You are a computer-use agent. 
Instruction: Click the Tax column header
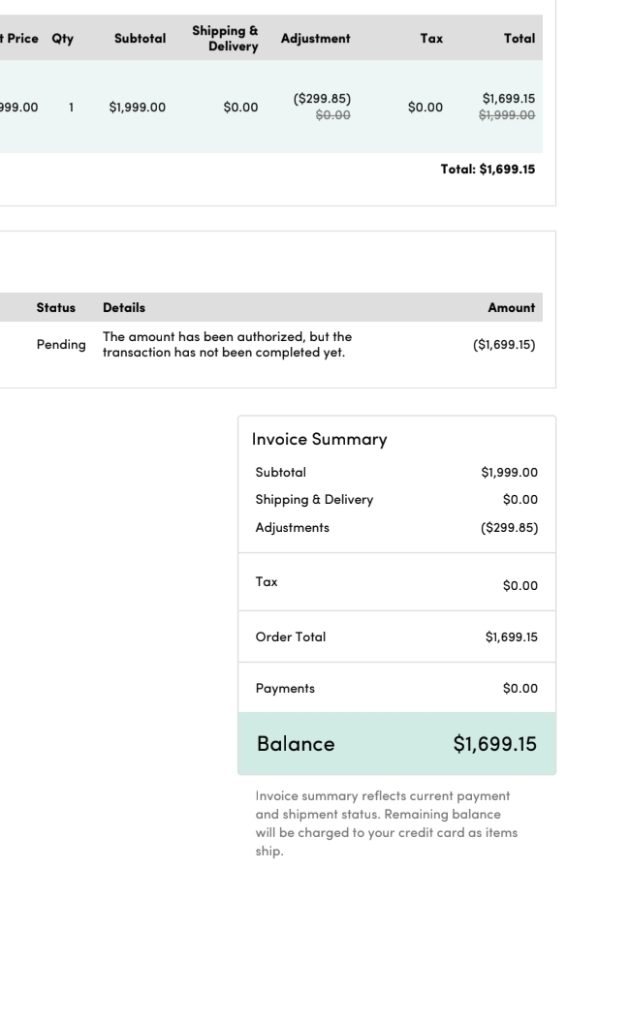coord(431,39)
